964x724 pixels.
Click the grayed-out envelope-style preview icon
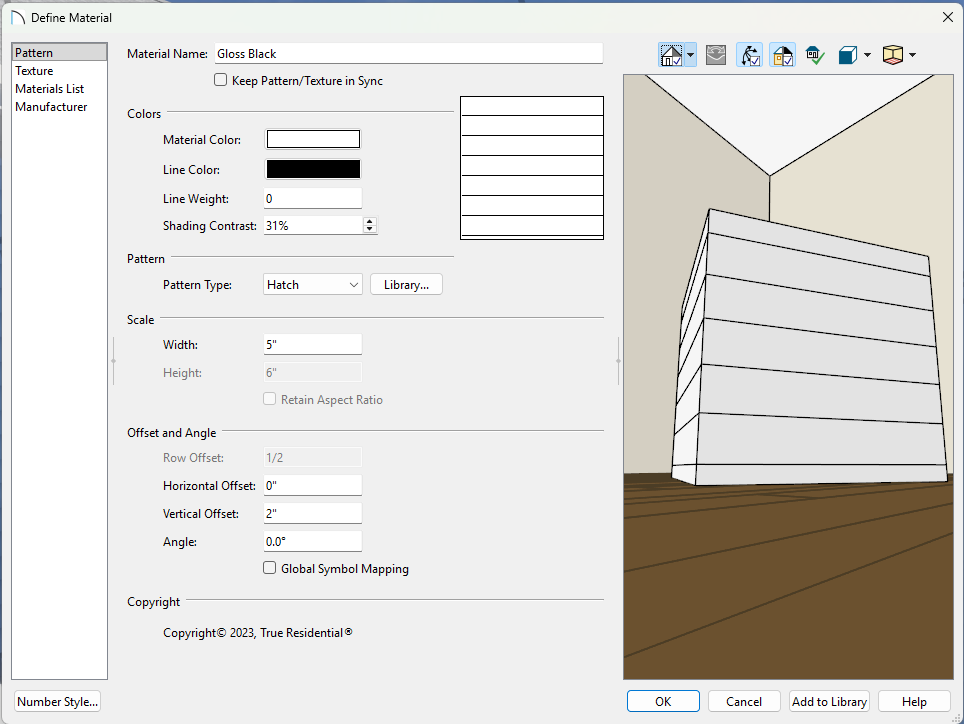click(716, 55)
